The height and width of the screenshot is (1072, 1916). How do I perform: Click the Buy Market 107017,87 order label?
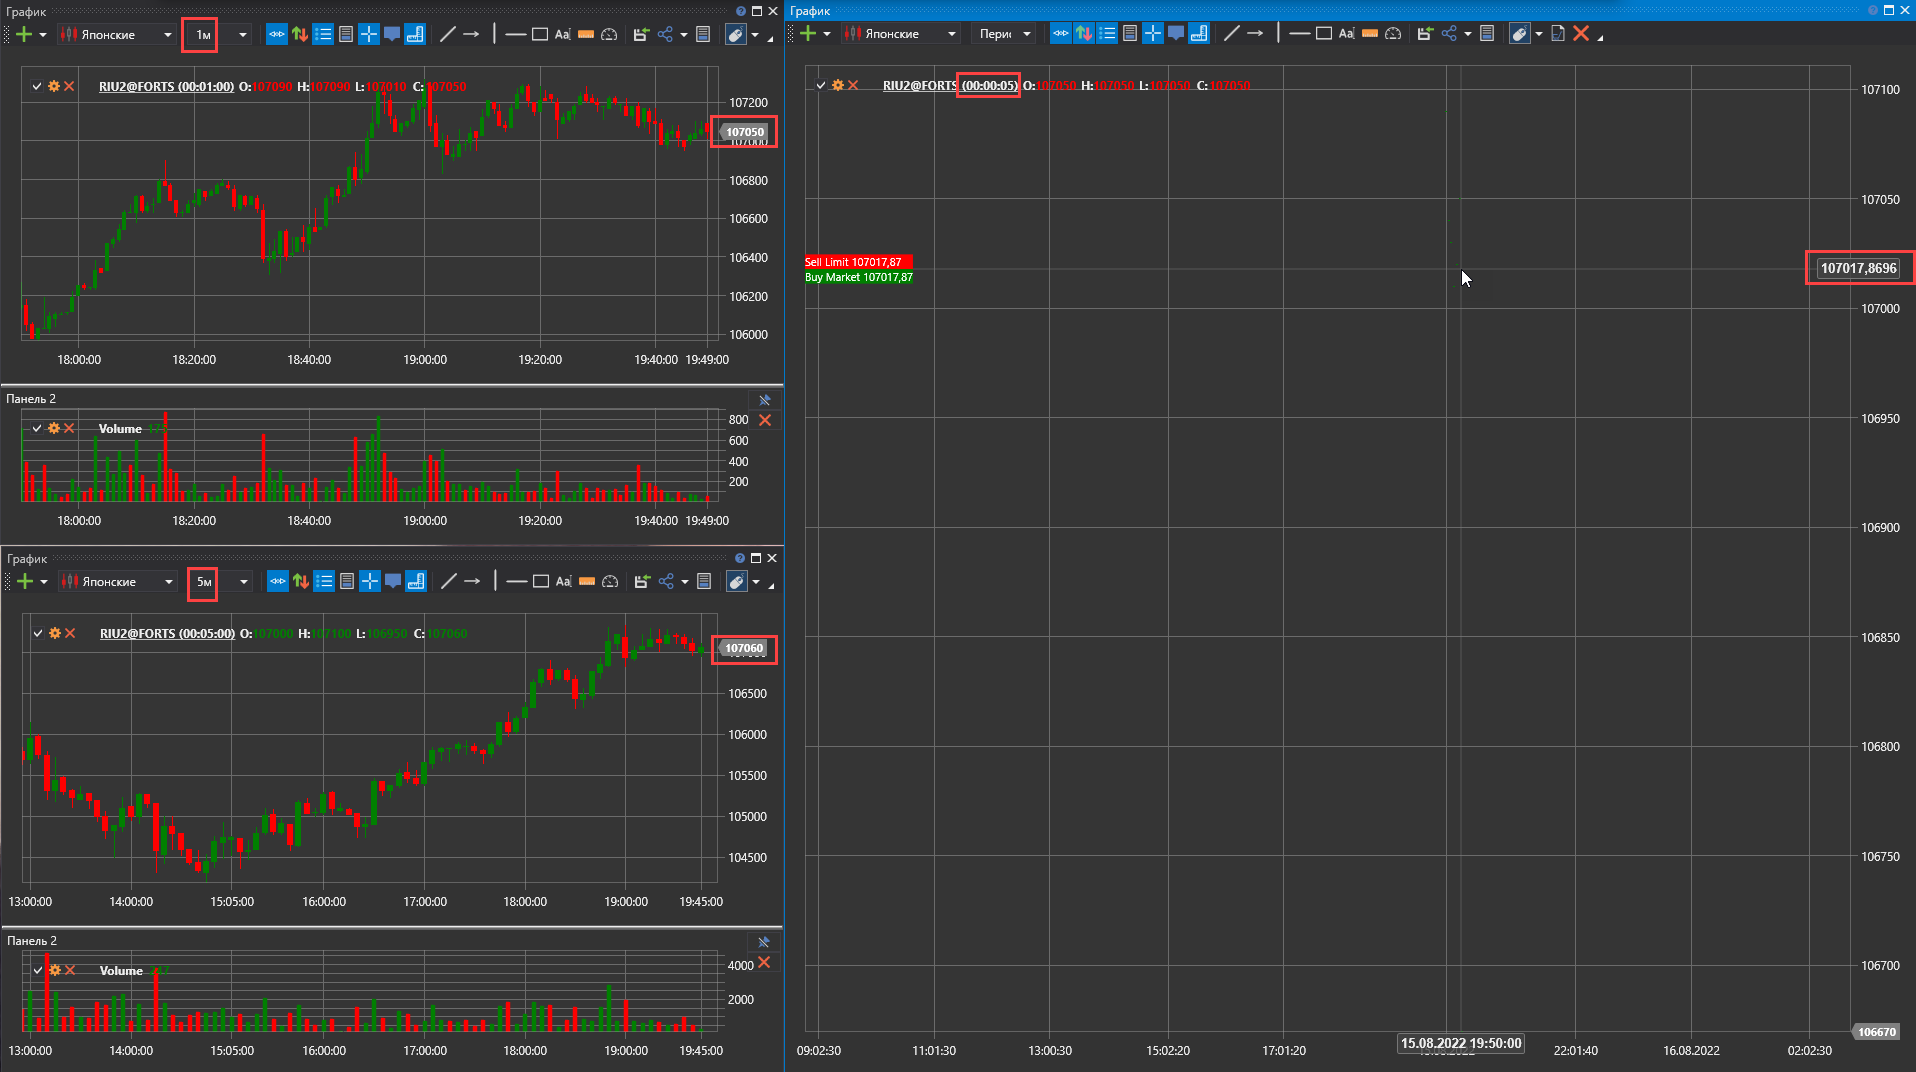858,277
